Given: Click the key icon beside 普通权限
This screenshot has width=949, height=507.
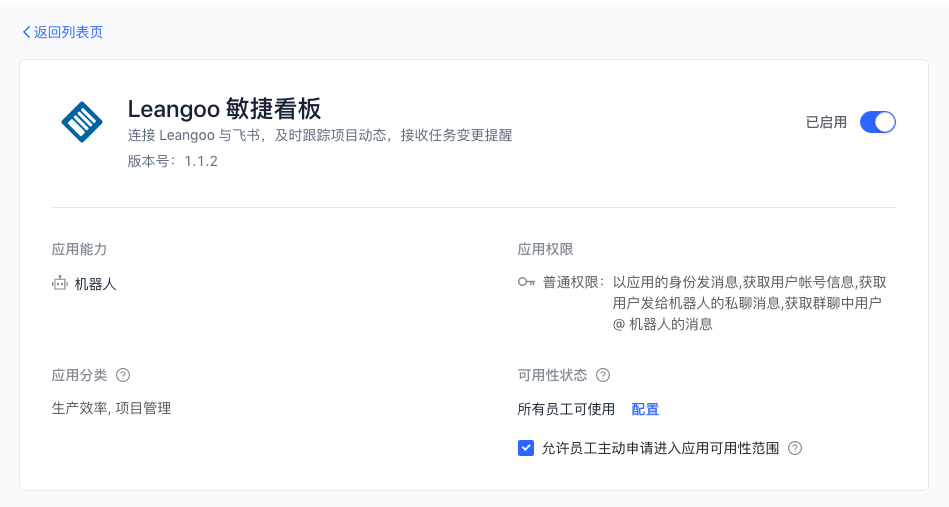Looking at the screenshot, I should coord(526,283).
